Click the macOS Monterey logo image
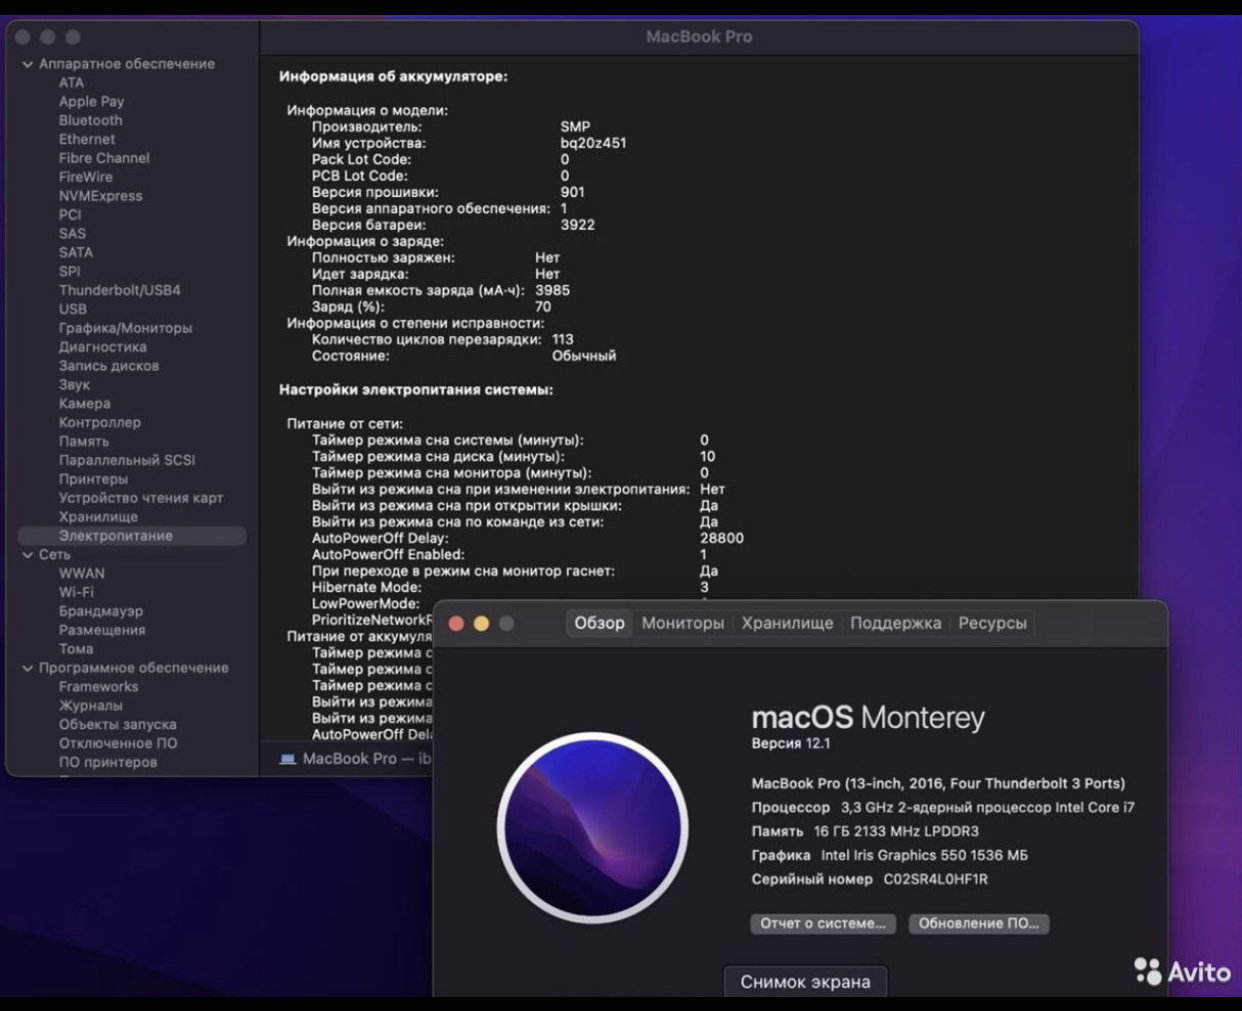The width and height of the screenshot is (1242, 1011). [x=593, y=828]
